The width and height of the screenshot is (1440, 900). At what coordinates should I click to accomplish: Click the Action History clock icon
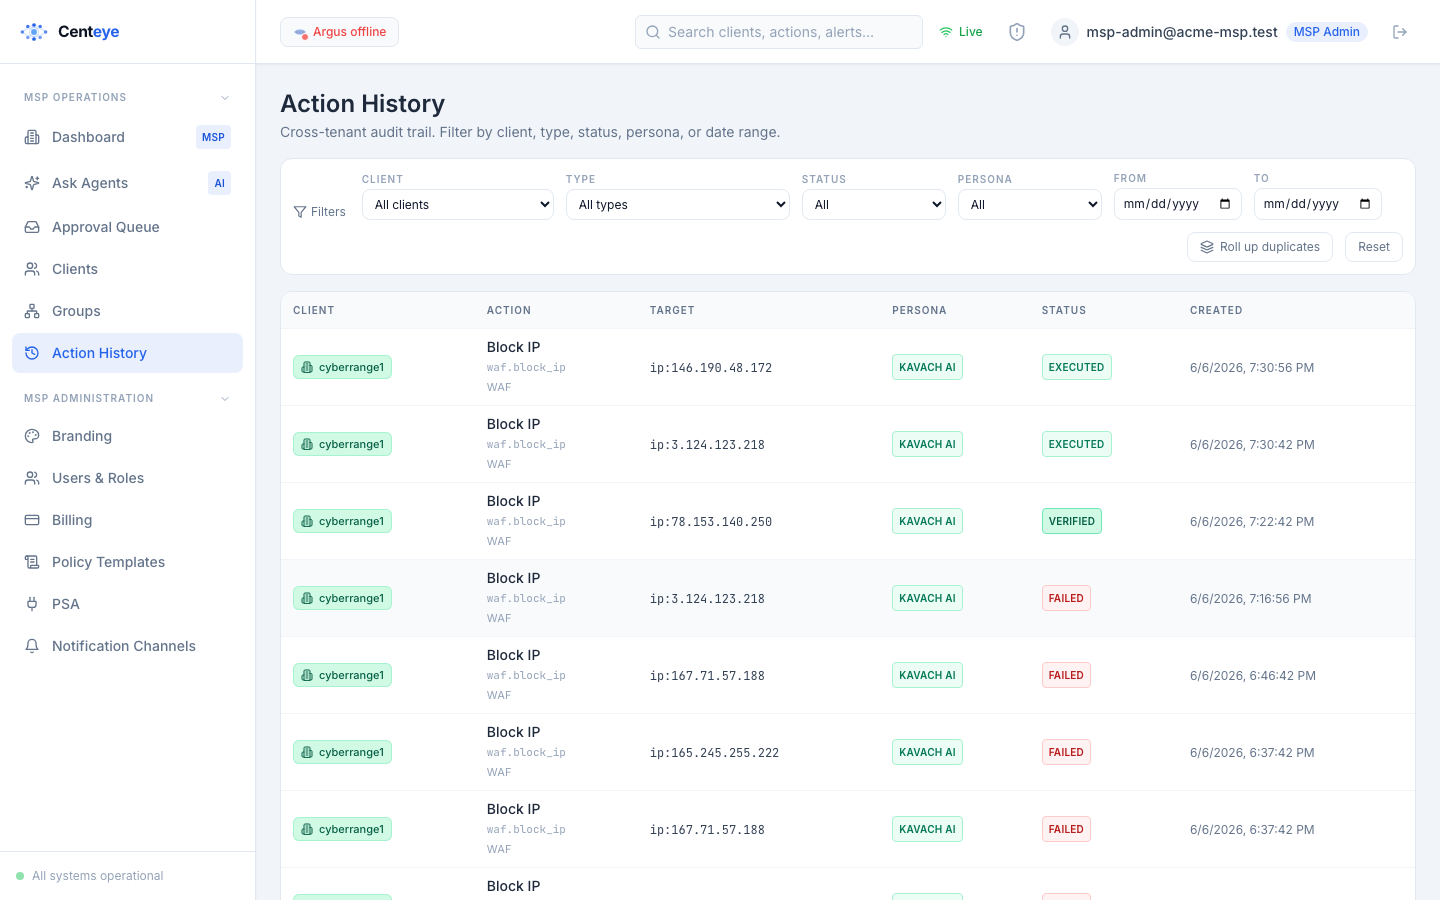[x=32, y=353]
